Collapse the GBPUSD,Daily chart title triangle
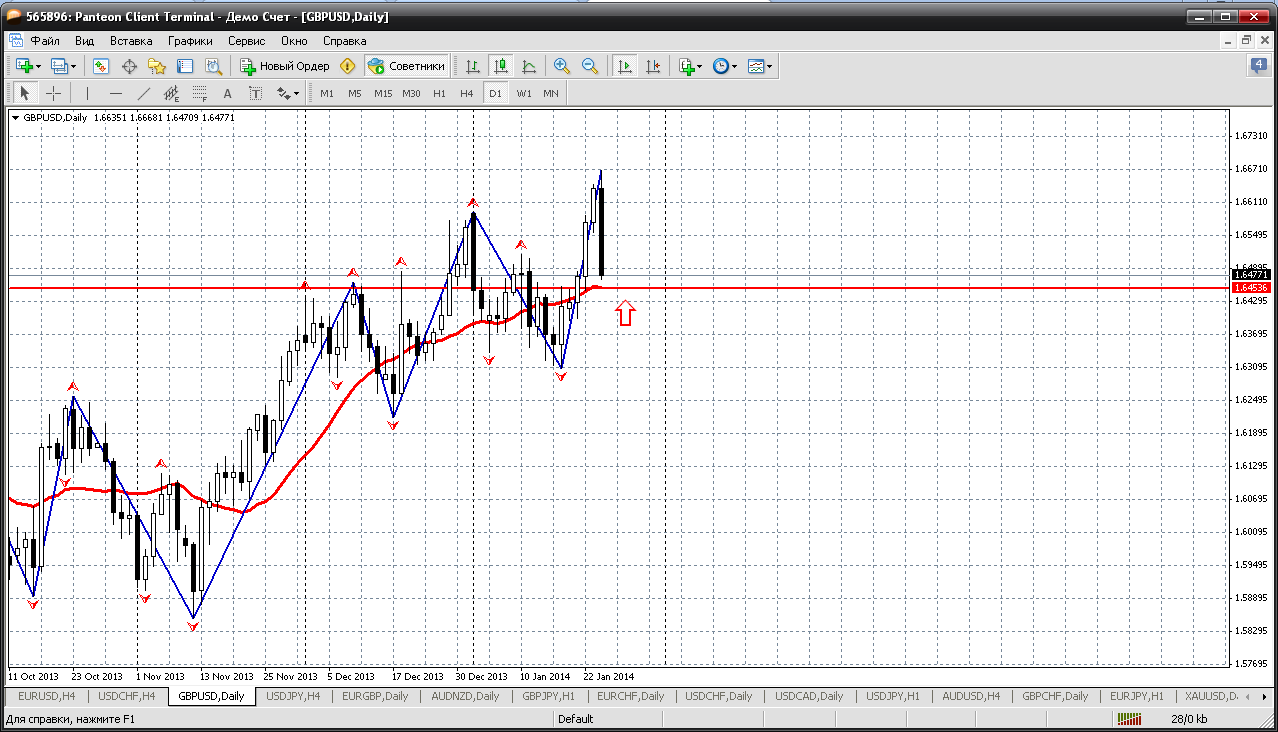The width and height of the screenshot is (1278, 732). (x=16, y=118)
